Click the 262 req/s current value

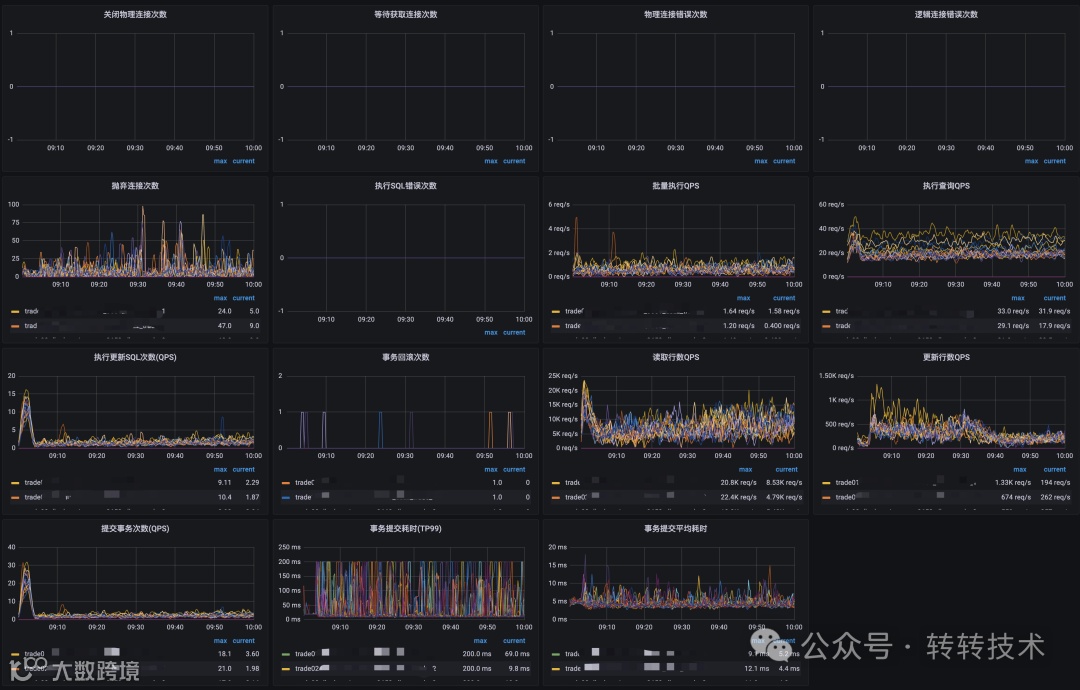[x=1055, y=497]
